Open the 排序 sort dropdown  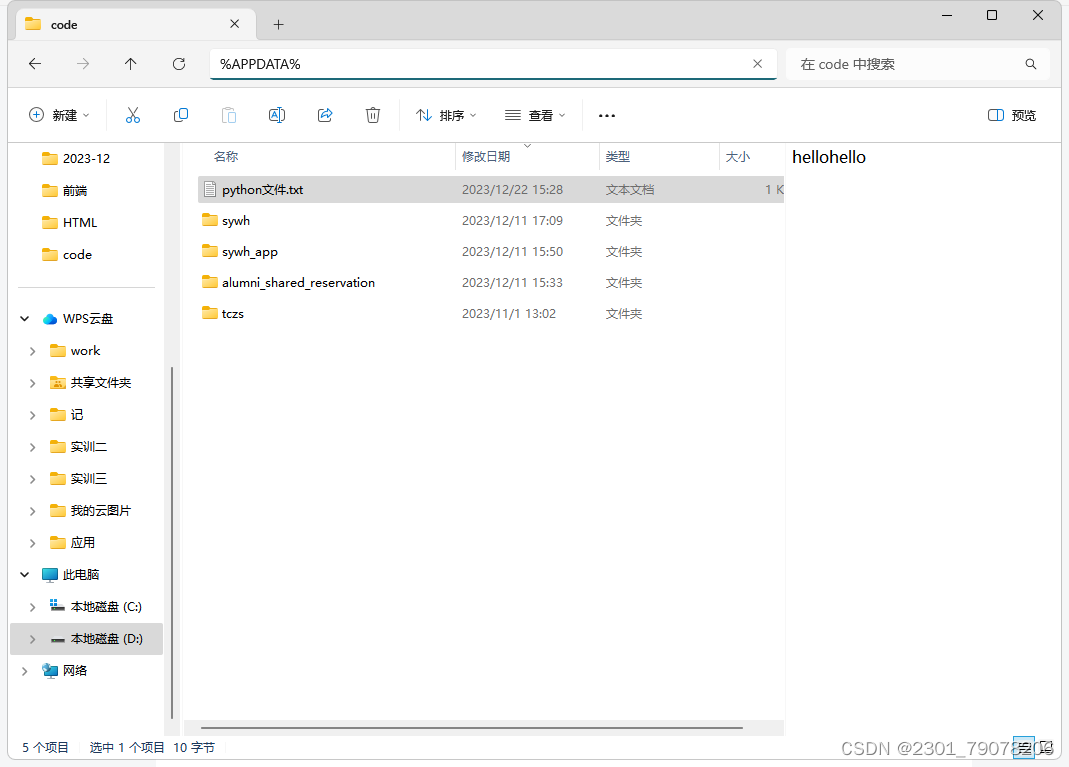[x=447, y=115]
